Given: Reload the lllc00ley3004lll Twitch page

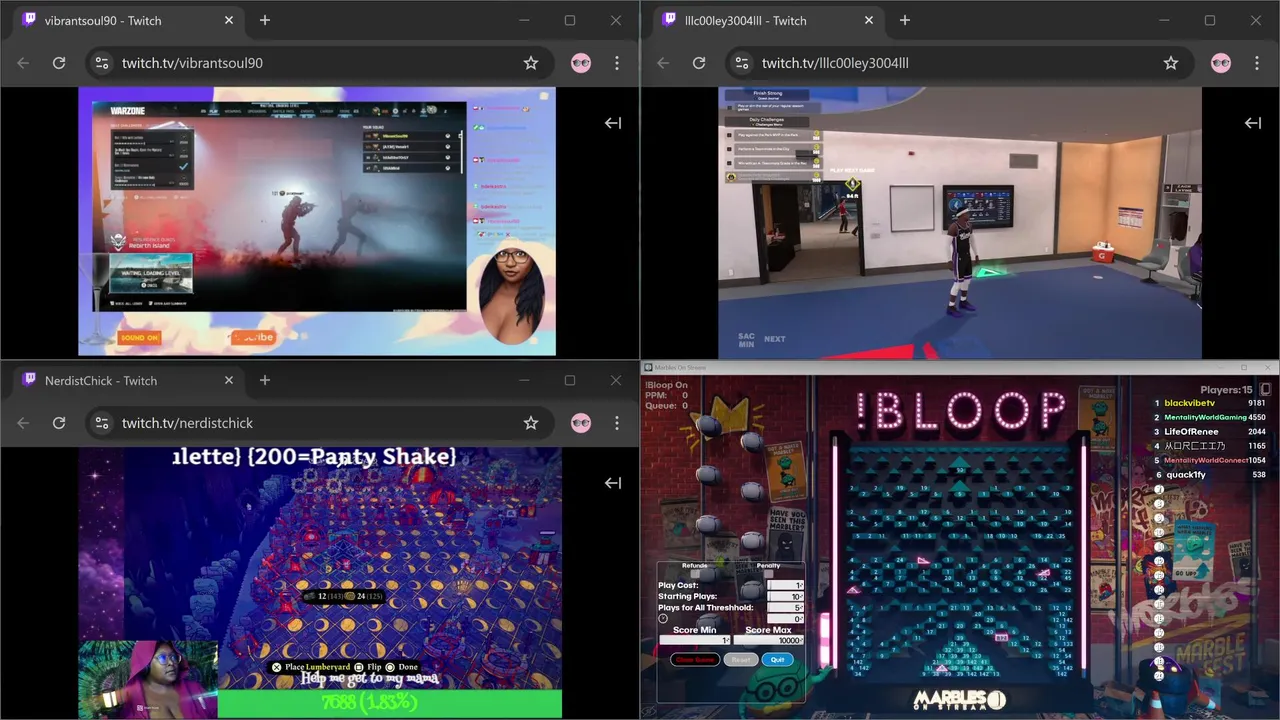Looking at the screenshot, I should point(699,63).
